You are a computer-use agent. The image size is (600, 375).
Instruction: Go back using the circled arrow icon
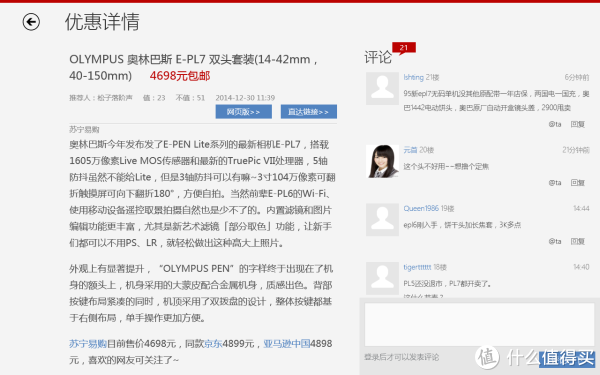pos(31,22)
